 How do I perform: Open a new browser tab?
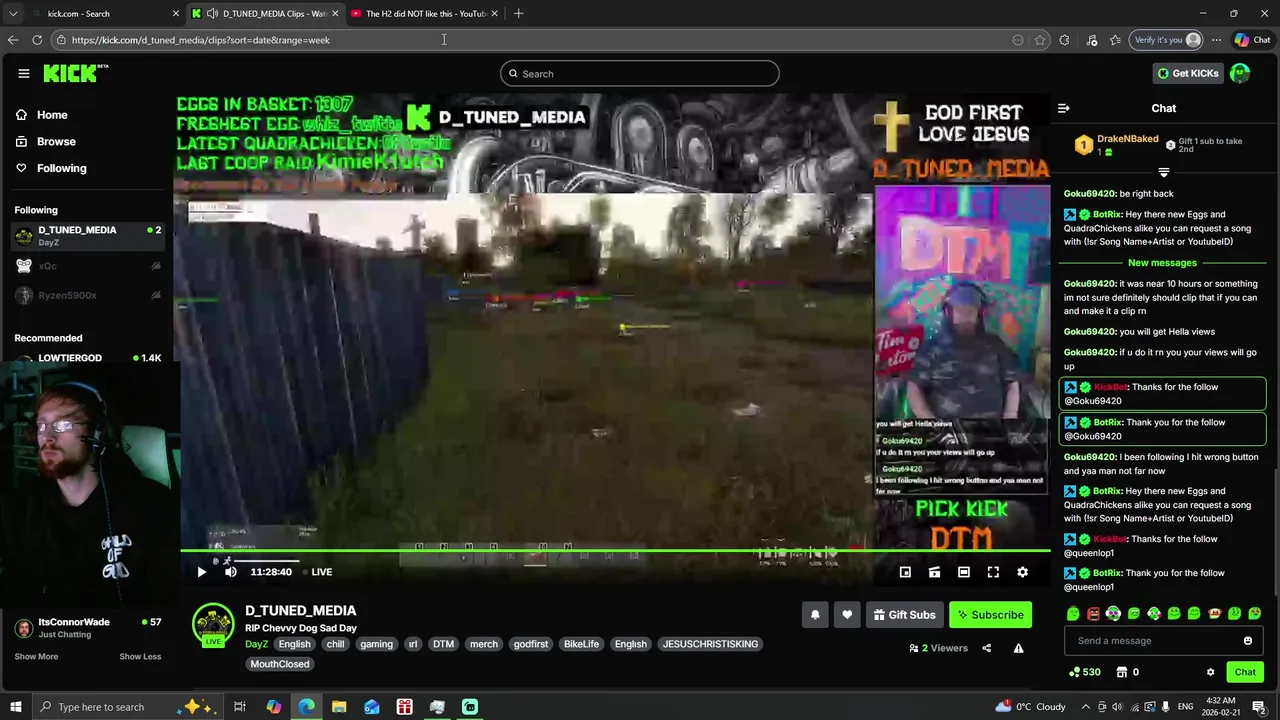coord(518,14)
